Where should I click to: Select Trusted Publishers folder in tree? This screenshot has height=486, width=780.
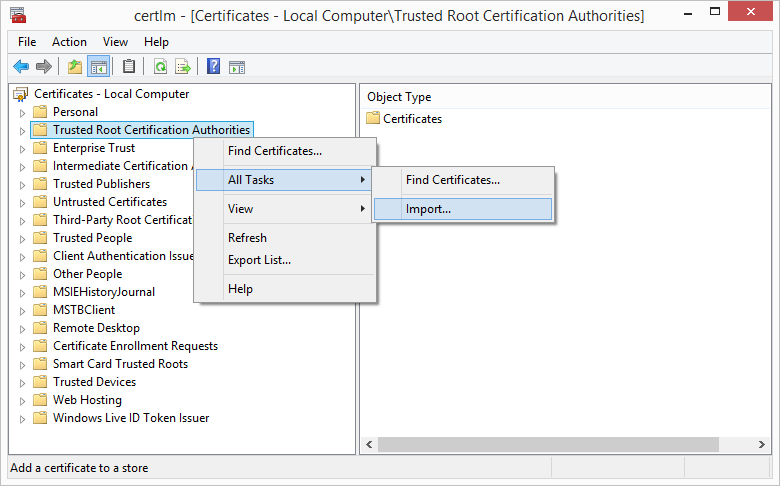(101, 184)
